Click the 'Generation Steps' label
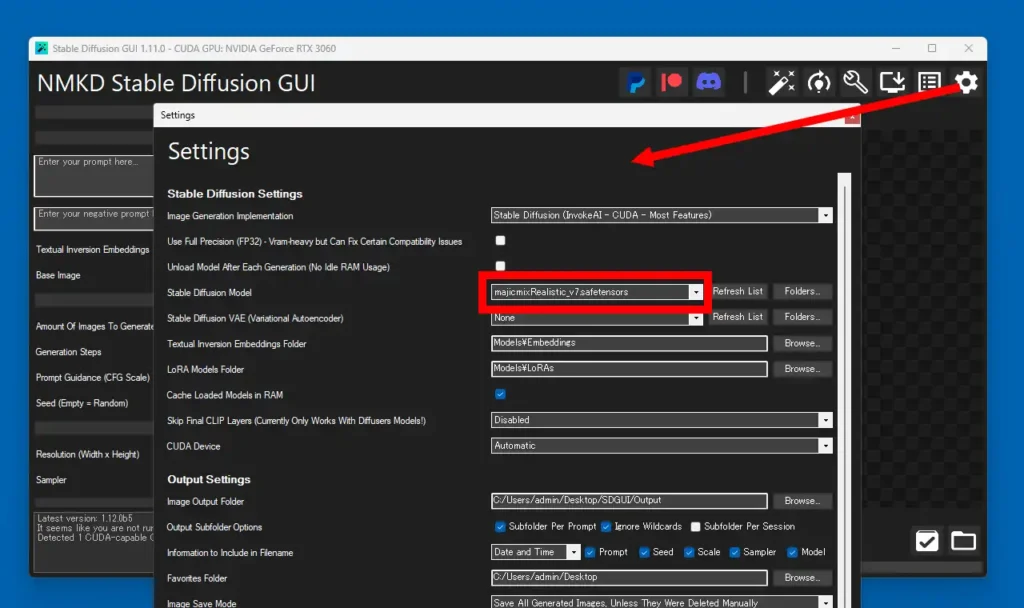The height and width of the screenshot is (608, 1024). coord(69,352)
